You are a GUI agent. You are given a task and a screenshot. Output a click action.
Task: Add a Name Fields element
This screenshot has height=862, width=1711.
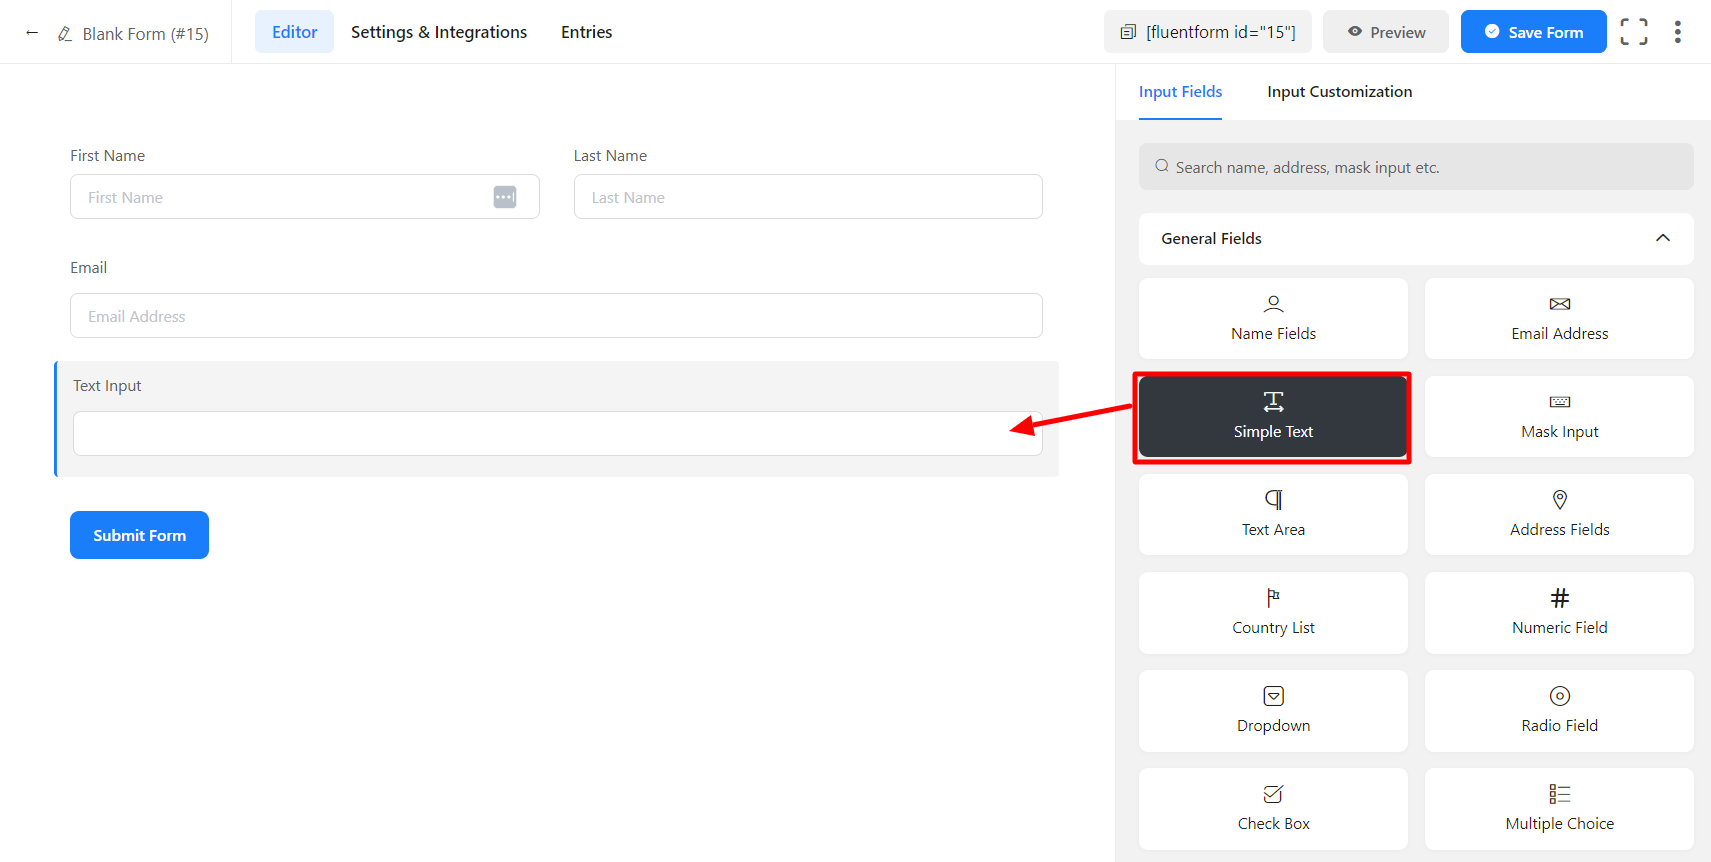coord(1273,318)
